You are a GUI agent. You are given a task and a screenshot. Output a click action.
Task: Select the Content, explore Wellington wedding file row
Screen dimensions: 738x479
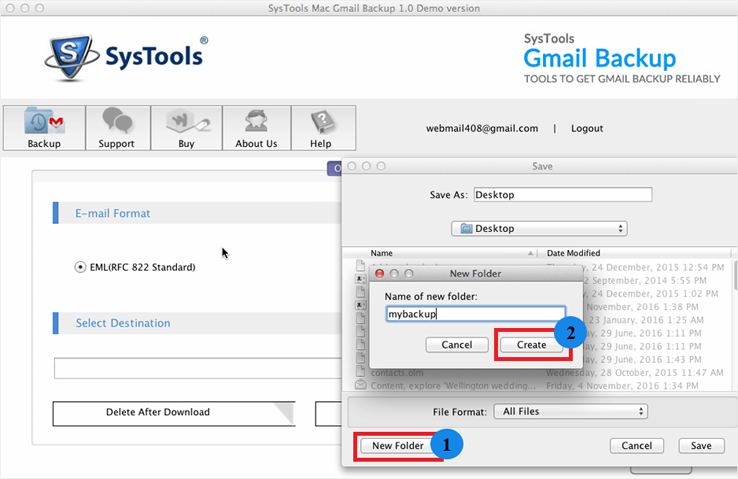tap(539, 386)
